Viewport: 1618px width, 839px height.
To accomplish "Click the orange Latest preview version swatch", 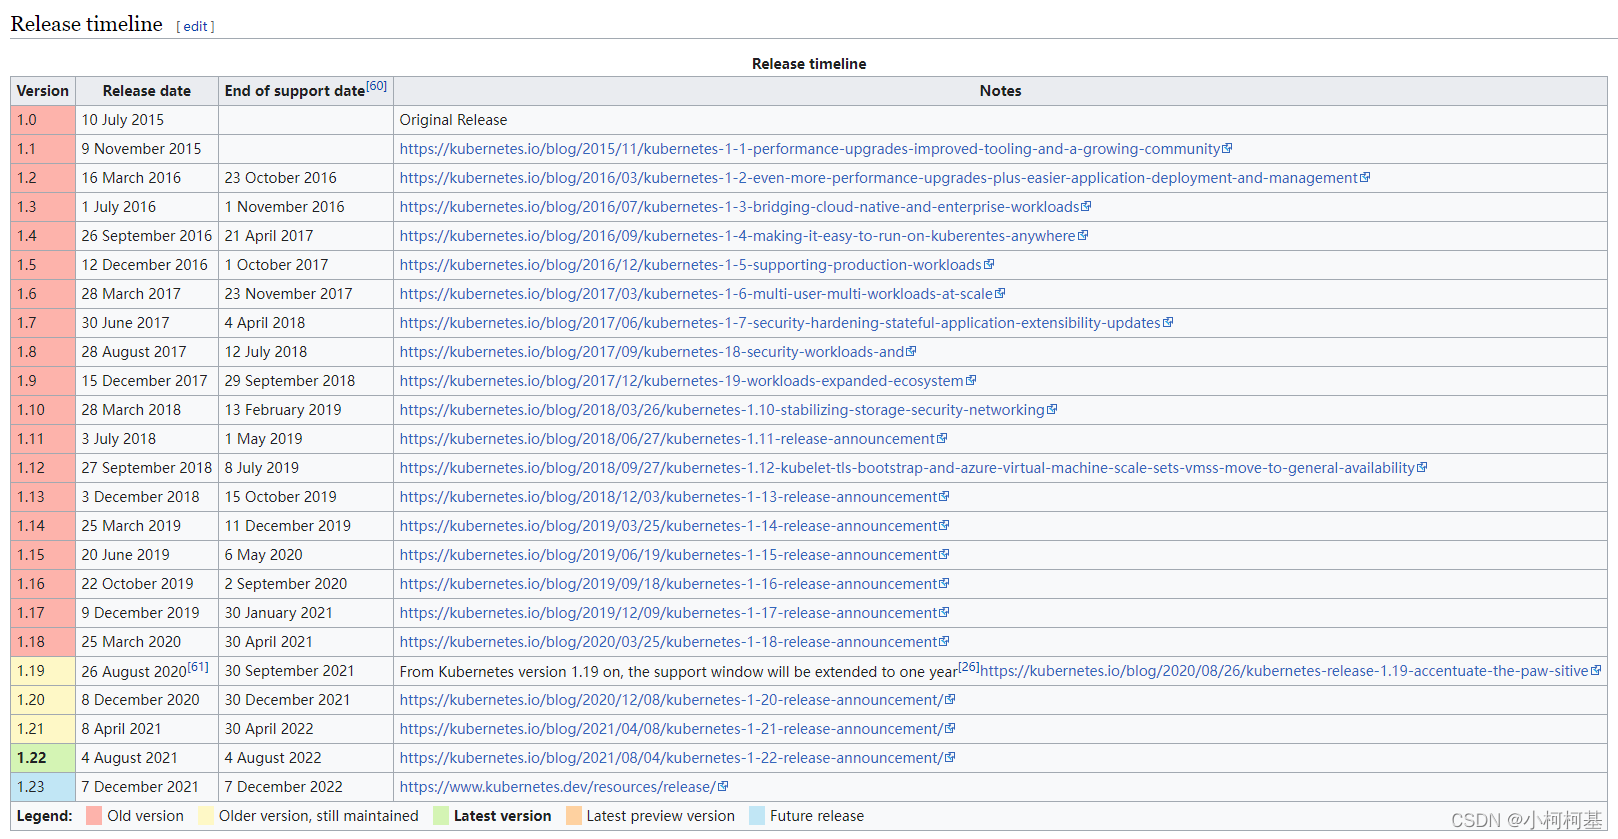I will pos(574,816).
